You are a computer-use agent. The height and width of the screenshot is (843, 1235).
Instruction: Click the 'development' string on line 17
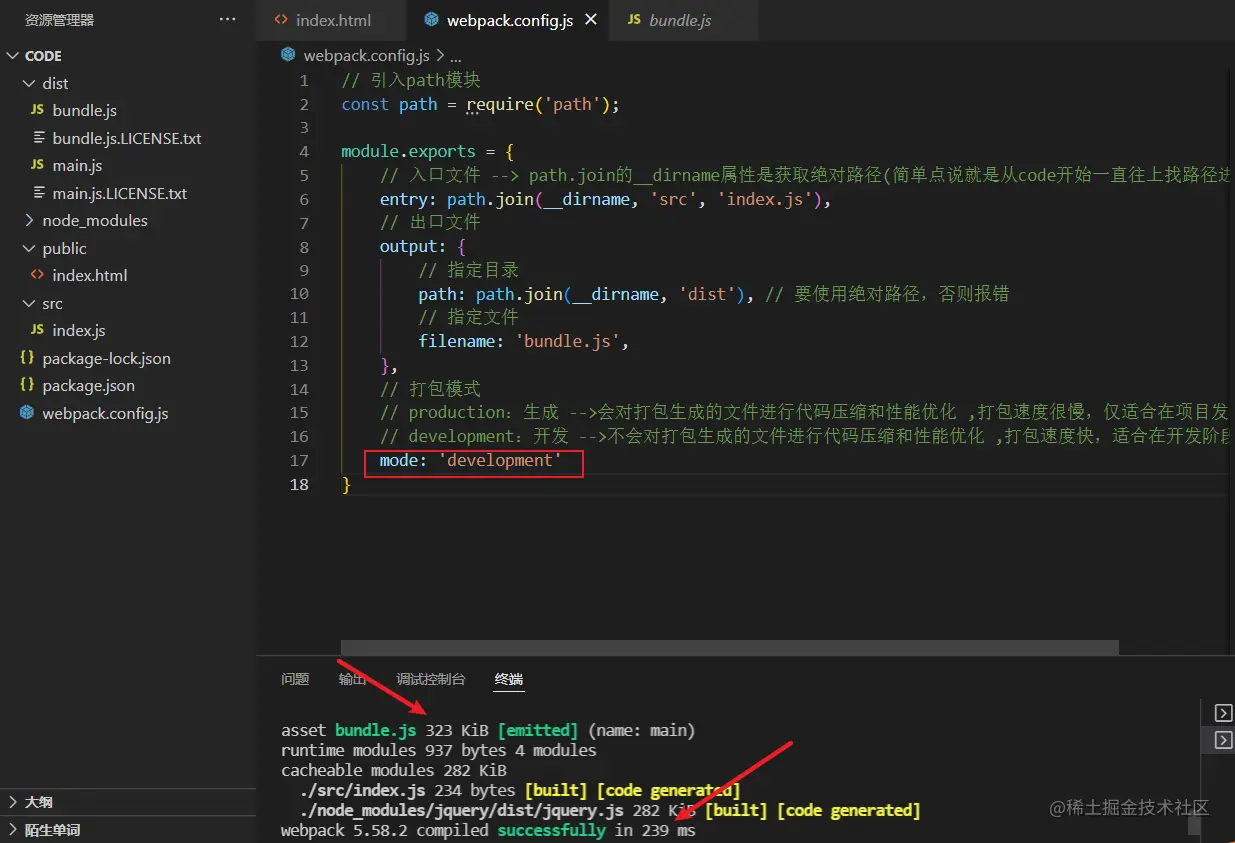(x=500, y=460)
